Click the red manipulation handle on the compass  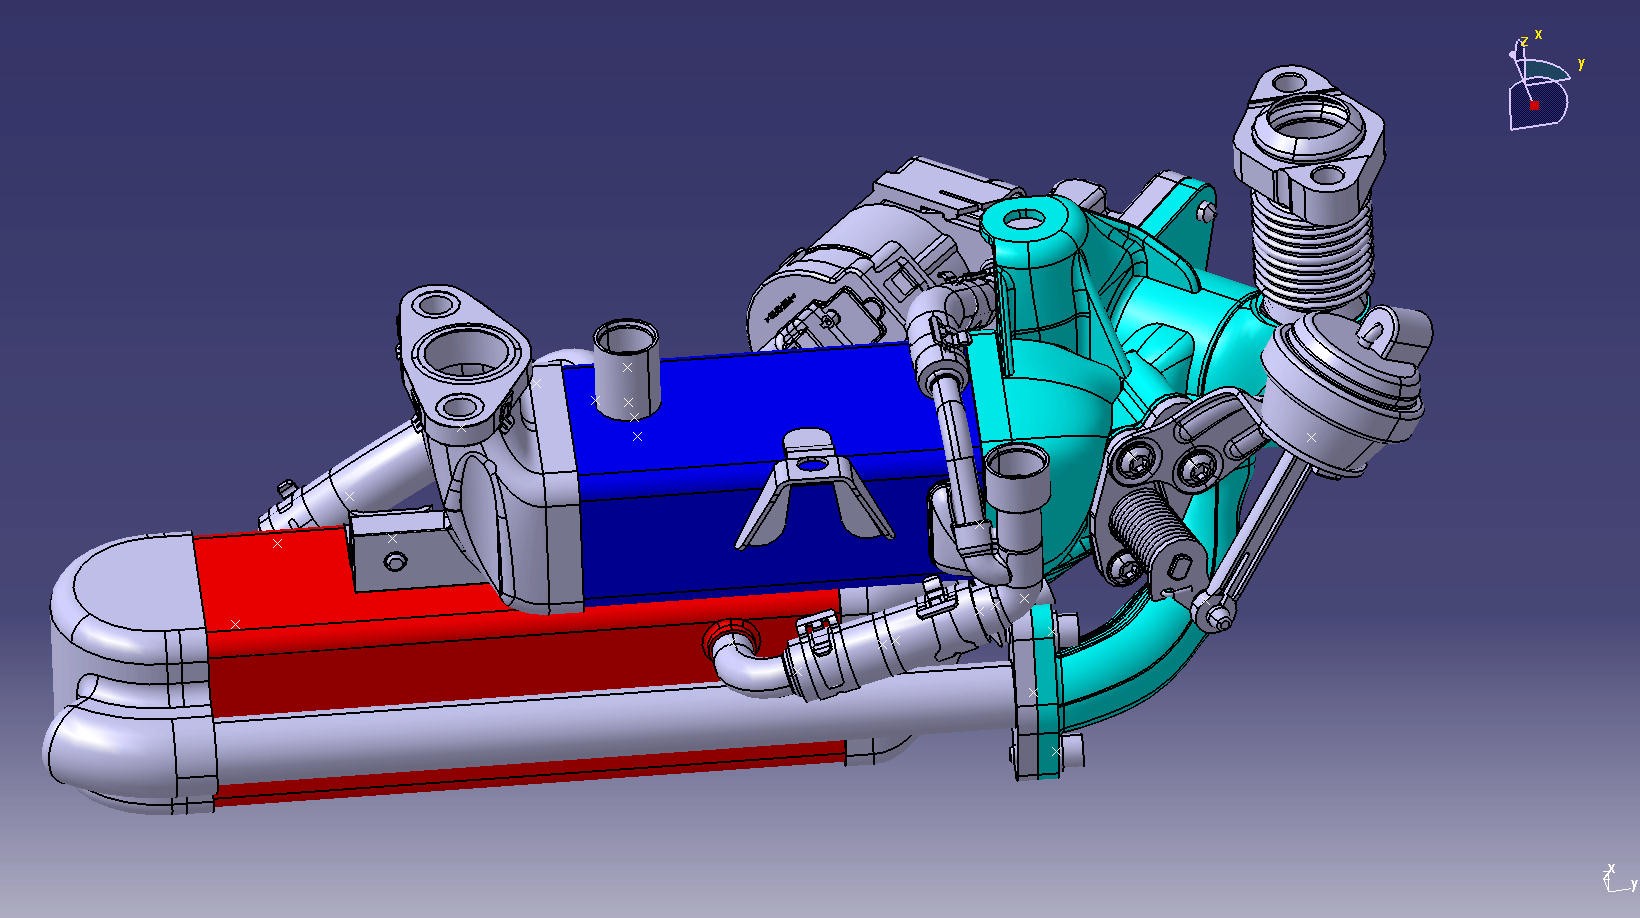[x=1534, y=105]
